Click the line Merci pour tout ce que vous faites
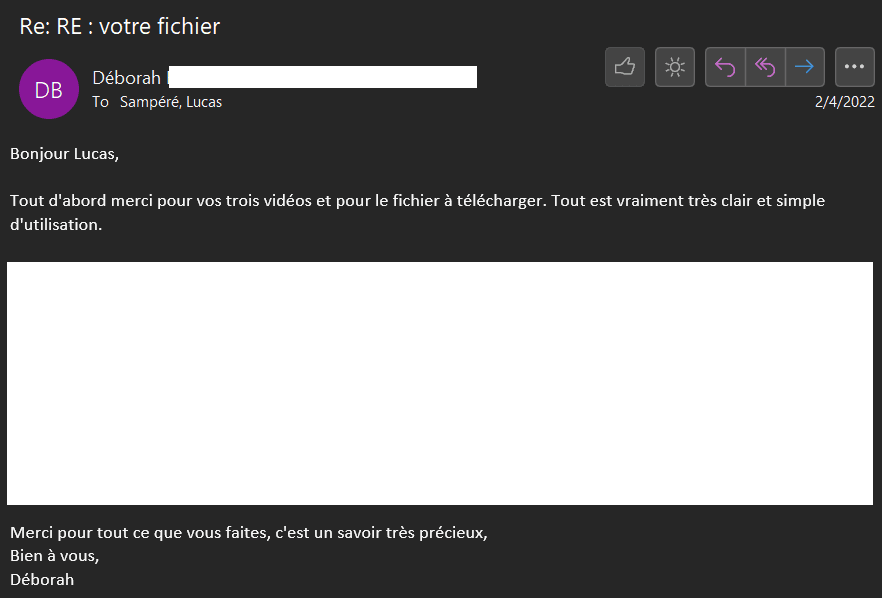The image size is (882, 598). point(248,532)
